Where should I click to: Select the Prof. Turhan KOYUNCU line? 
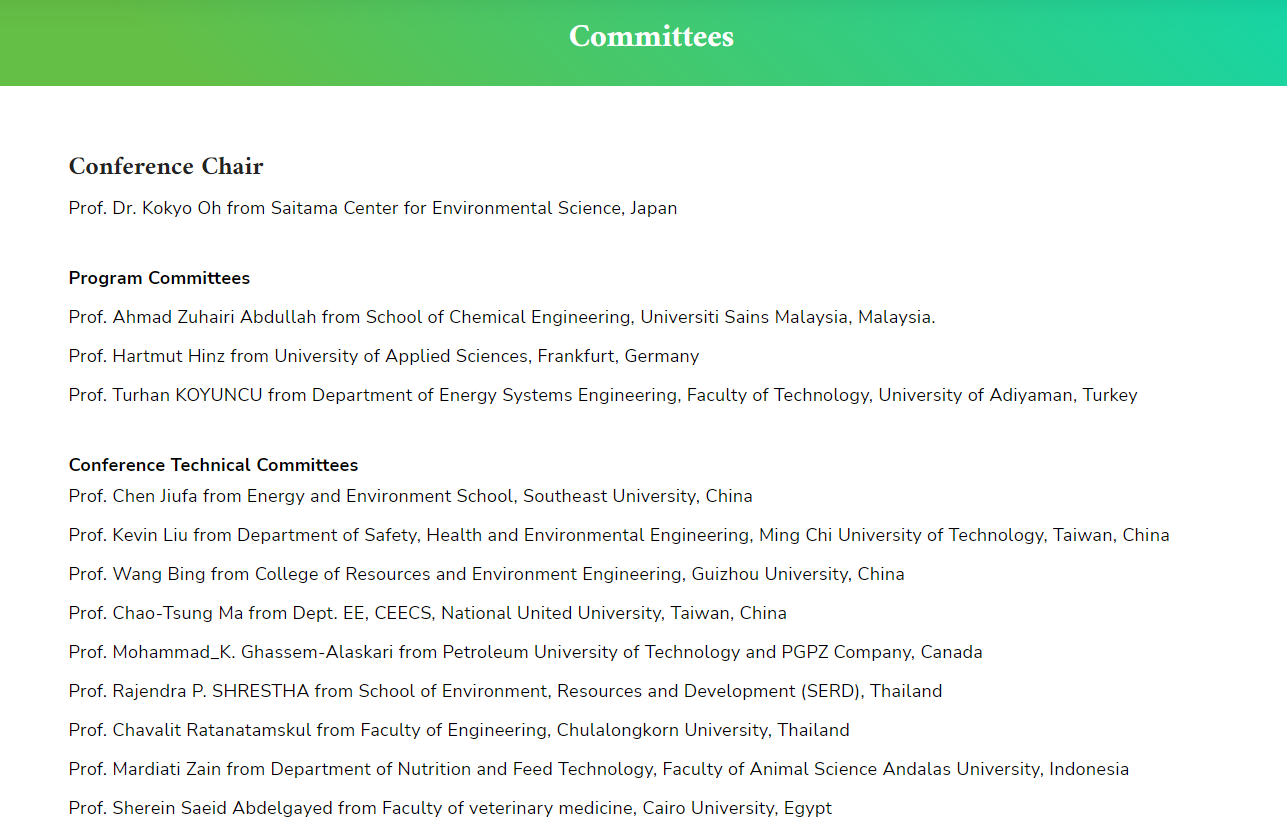[x=603, y=395]
